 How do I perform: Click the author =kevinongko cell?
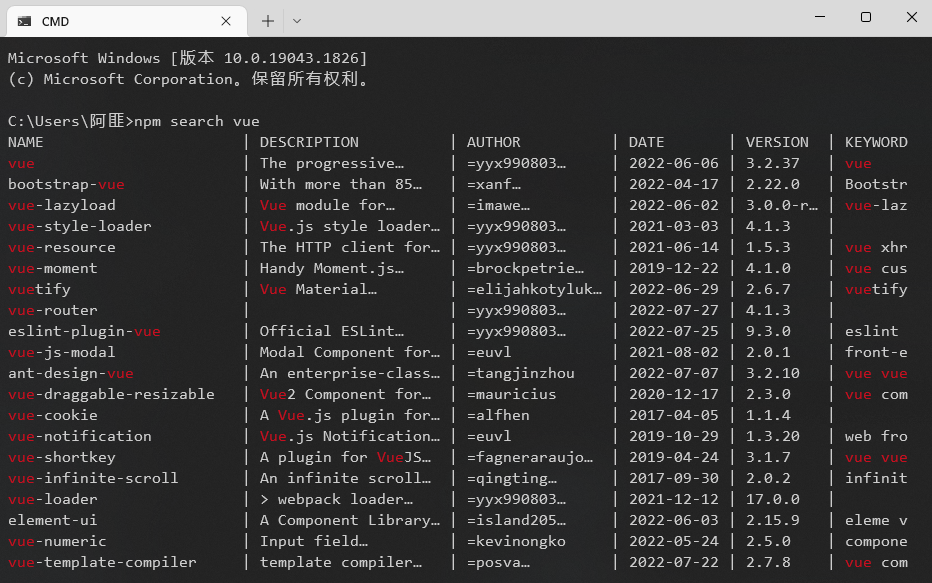pyautogui.click(x=516, y=541)
